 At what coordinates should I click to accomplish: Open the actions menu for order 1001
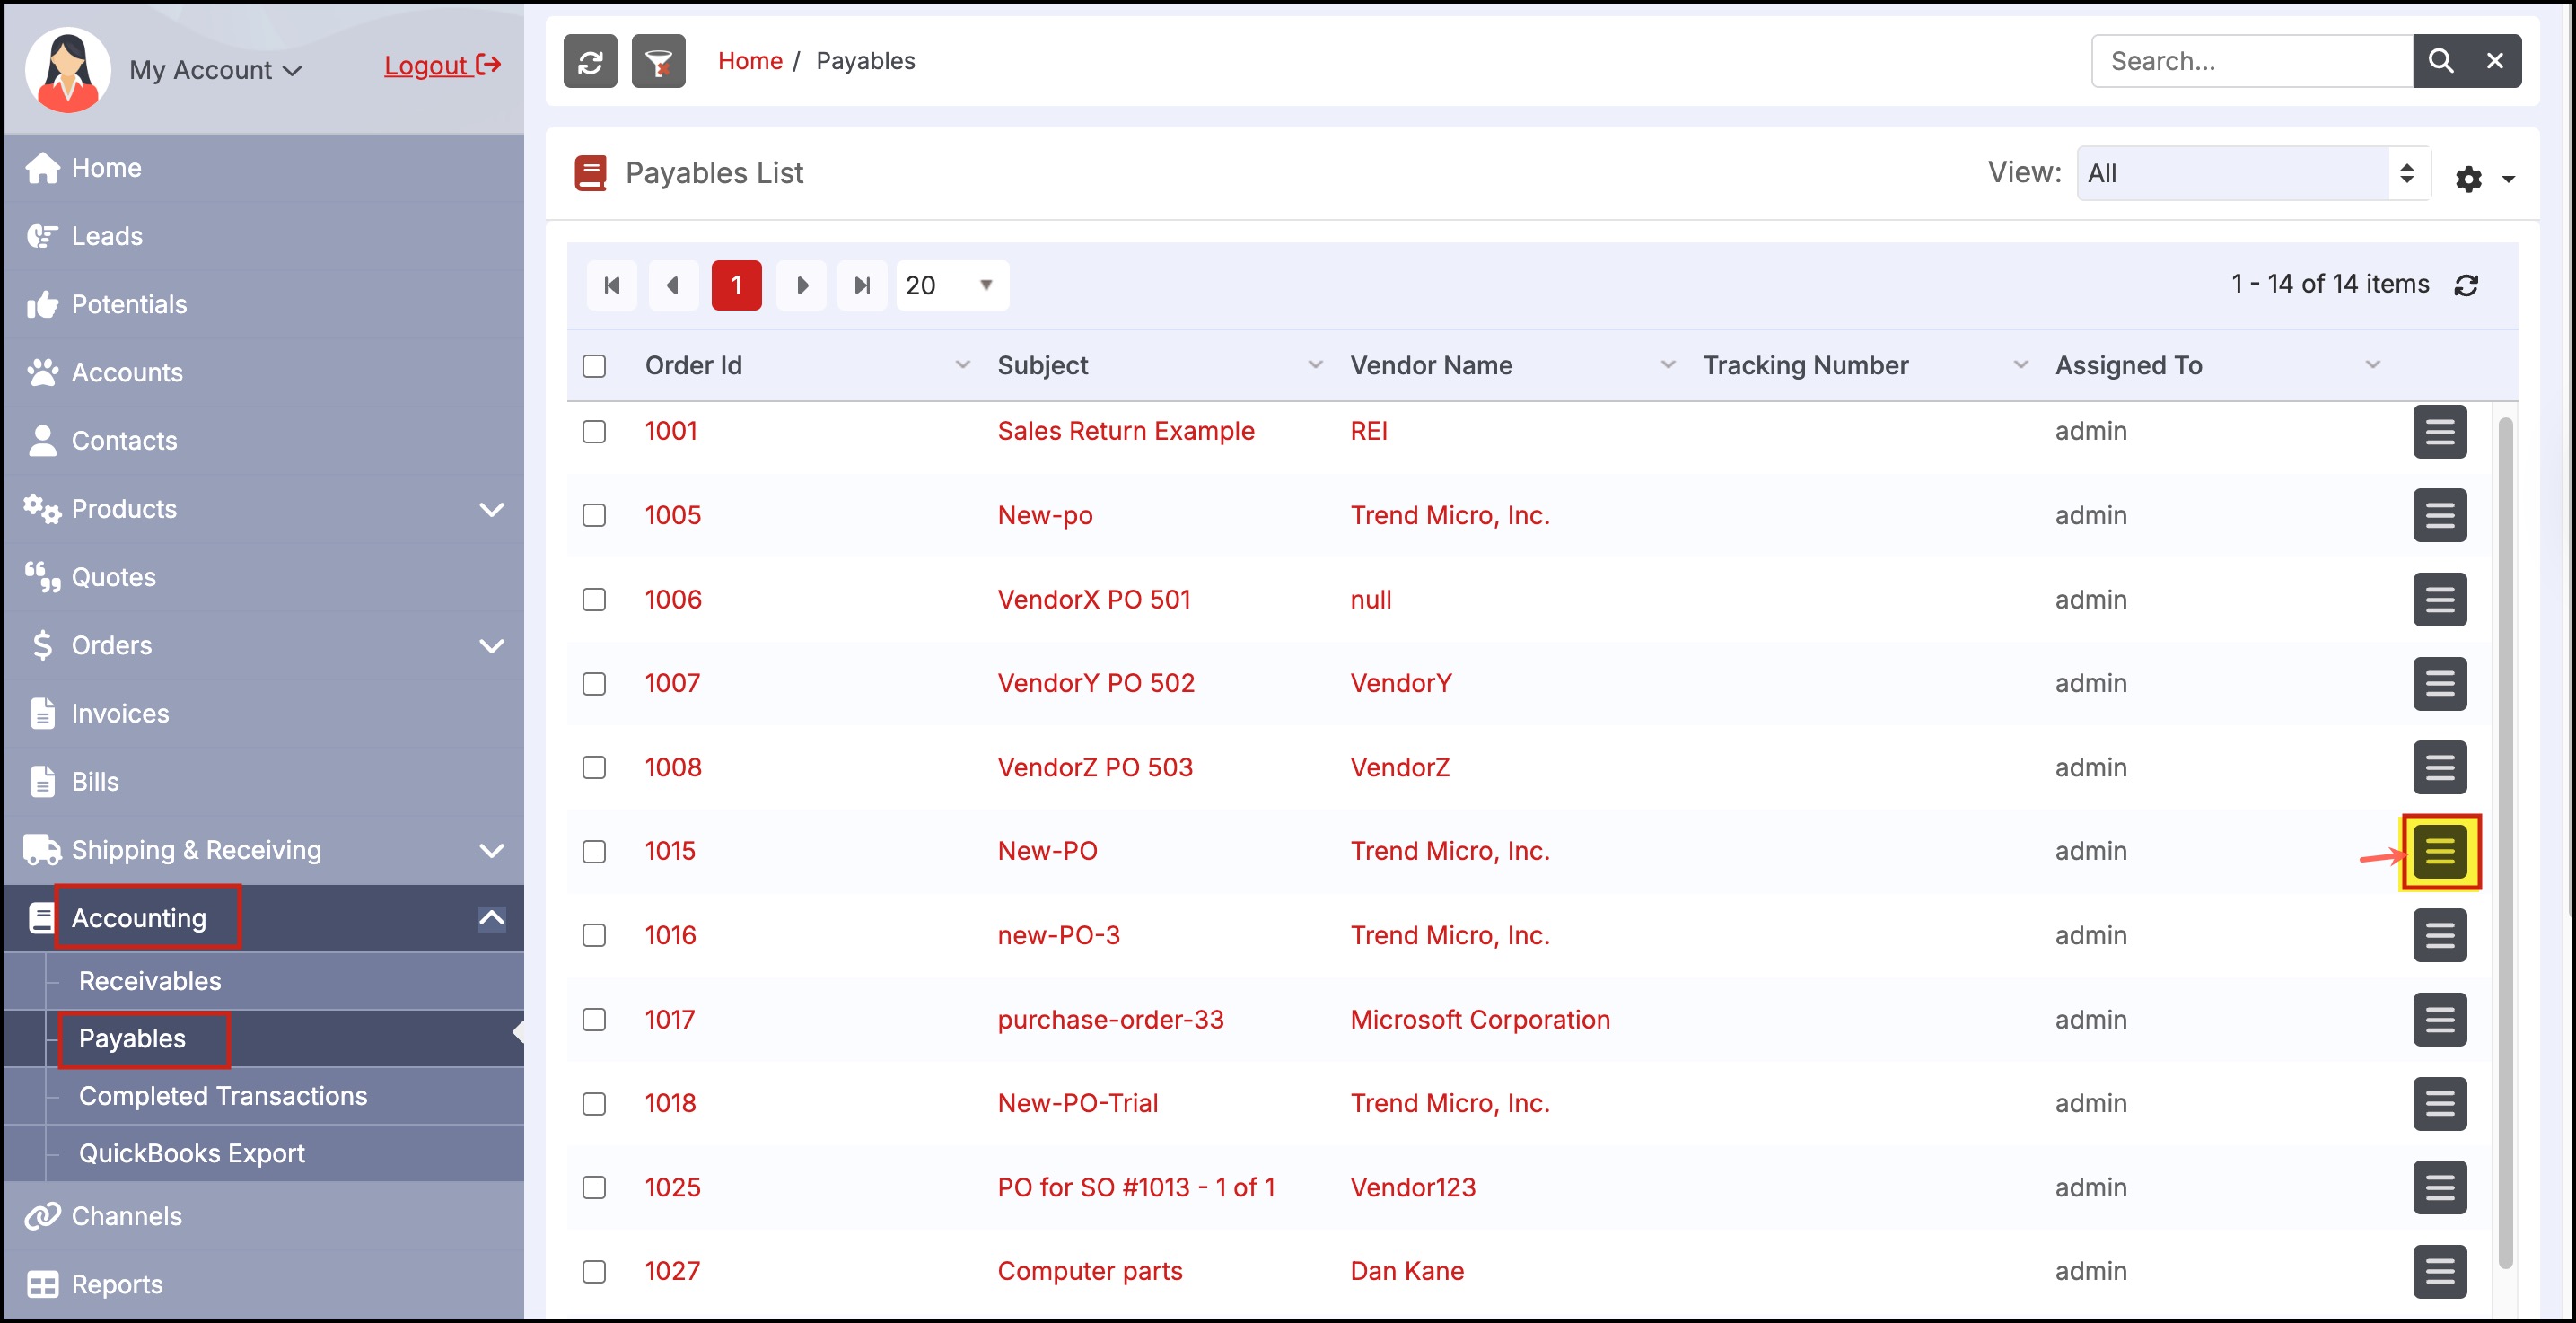2439,432
